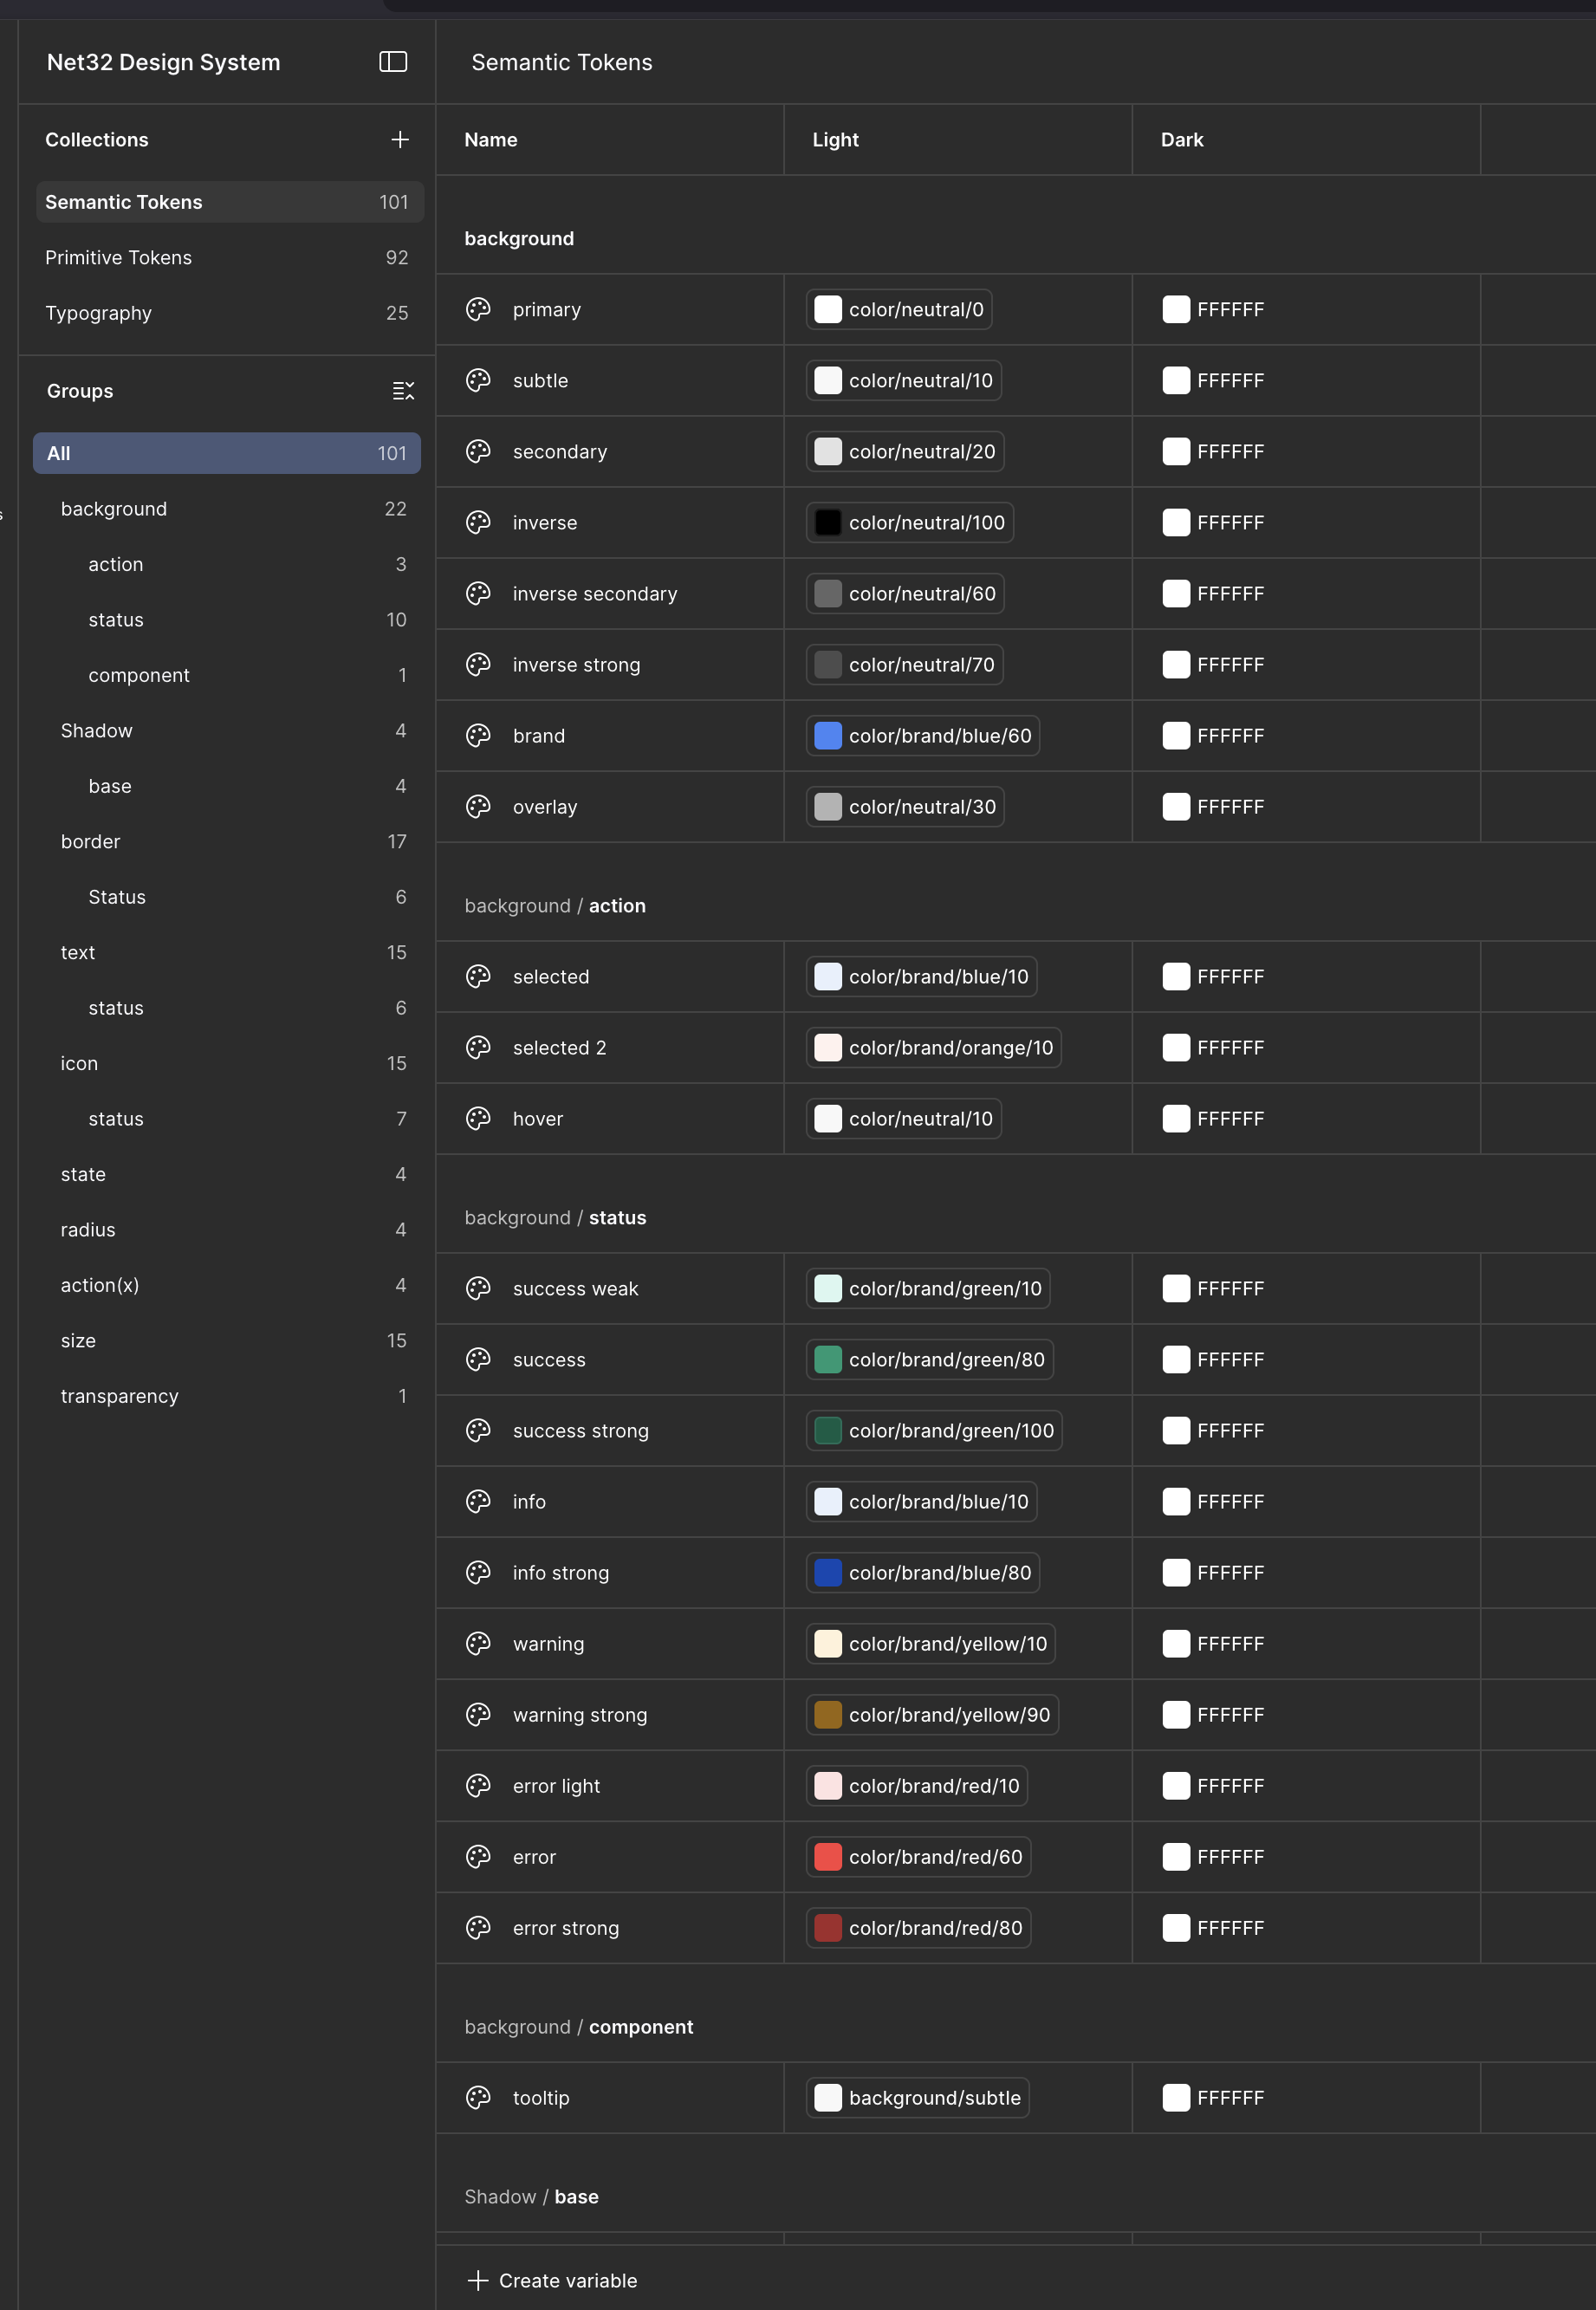
Task: Select the border group
Action: pyautogui.click(x=227, y=842)
